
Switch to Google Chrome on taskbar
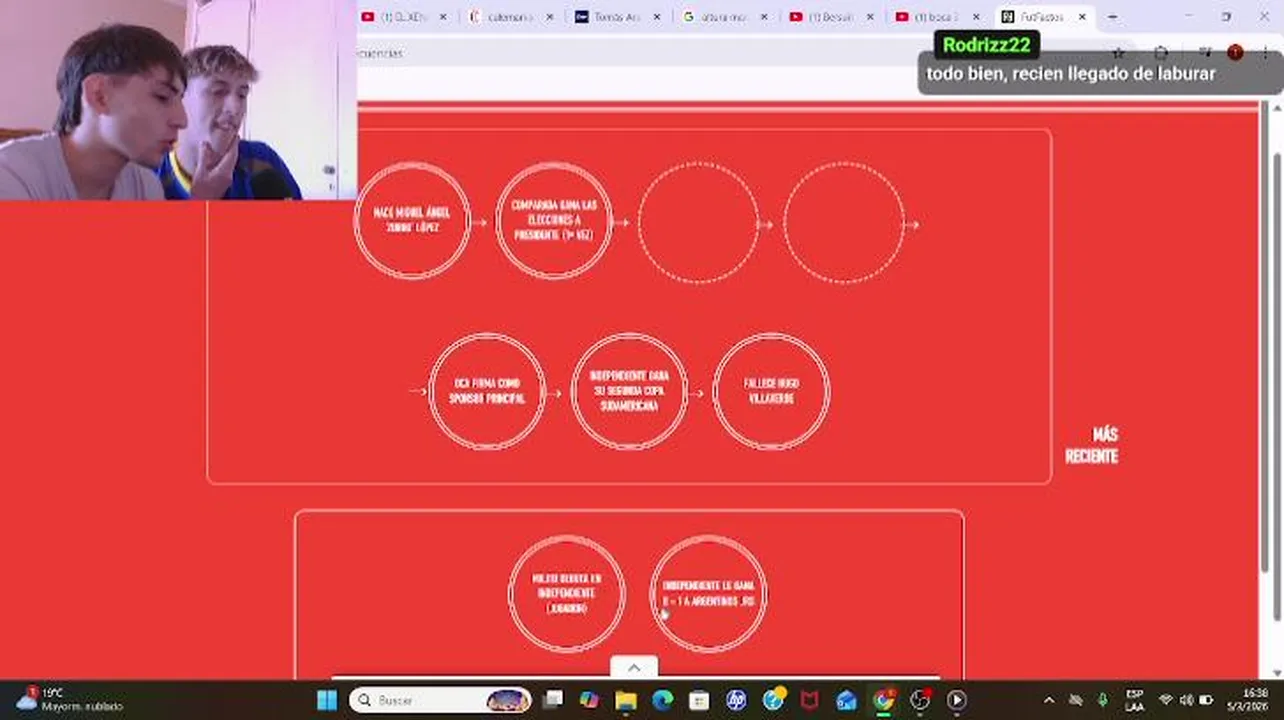click(x=883, y=700)
